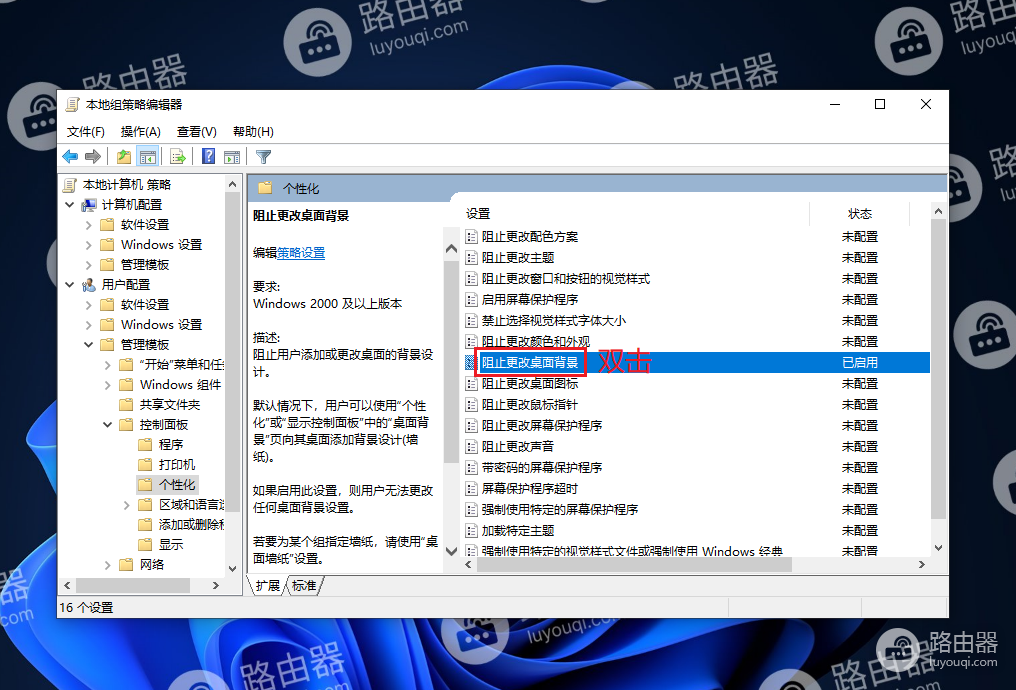Toggle the console tree toolbar icon

pos(148,156)
